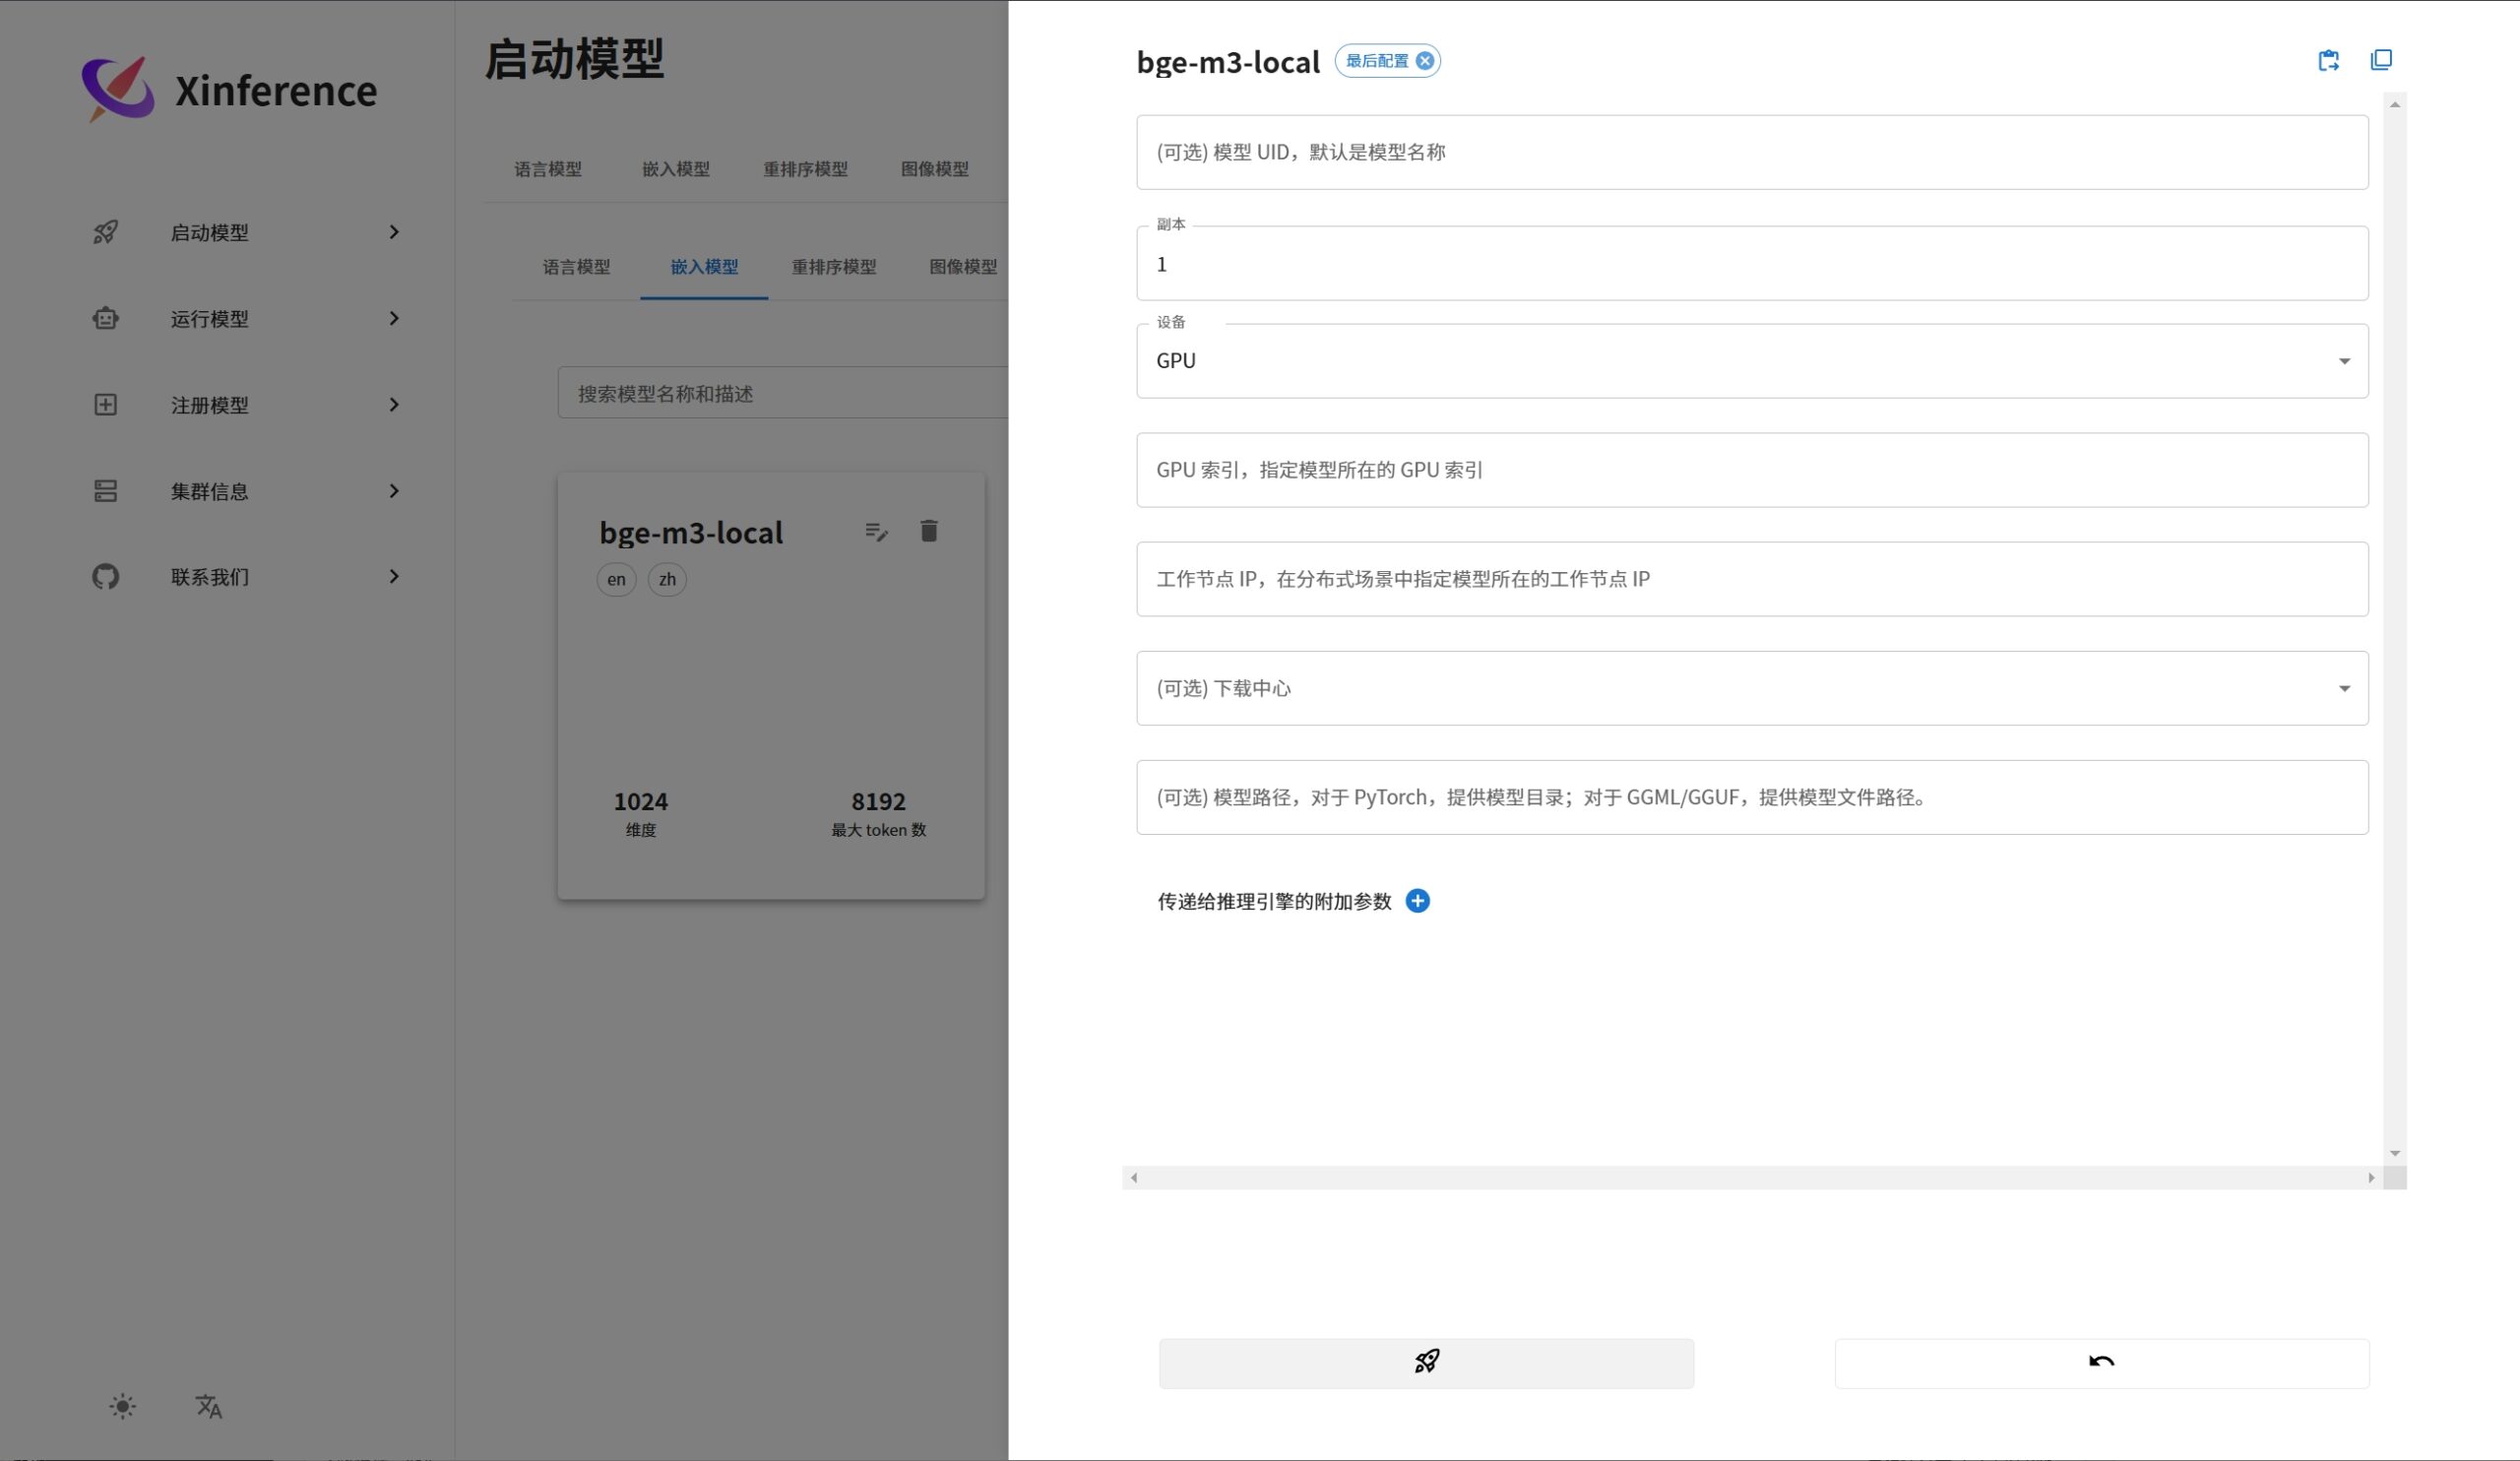The image size is (2520, 1461).
Task: Click the robot icon beside 运行模型
Action: click(x=105, y=318)
